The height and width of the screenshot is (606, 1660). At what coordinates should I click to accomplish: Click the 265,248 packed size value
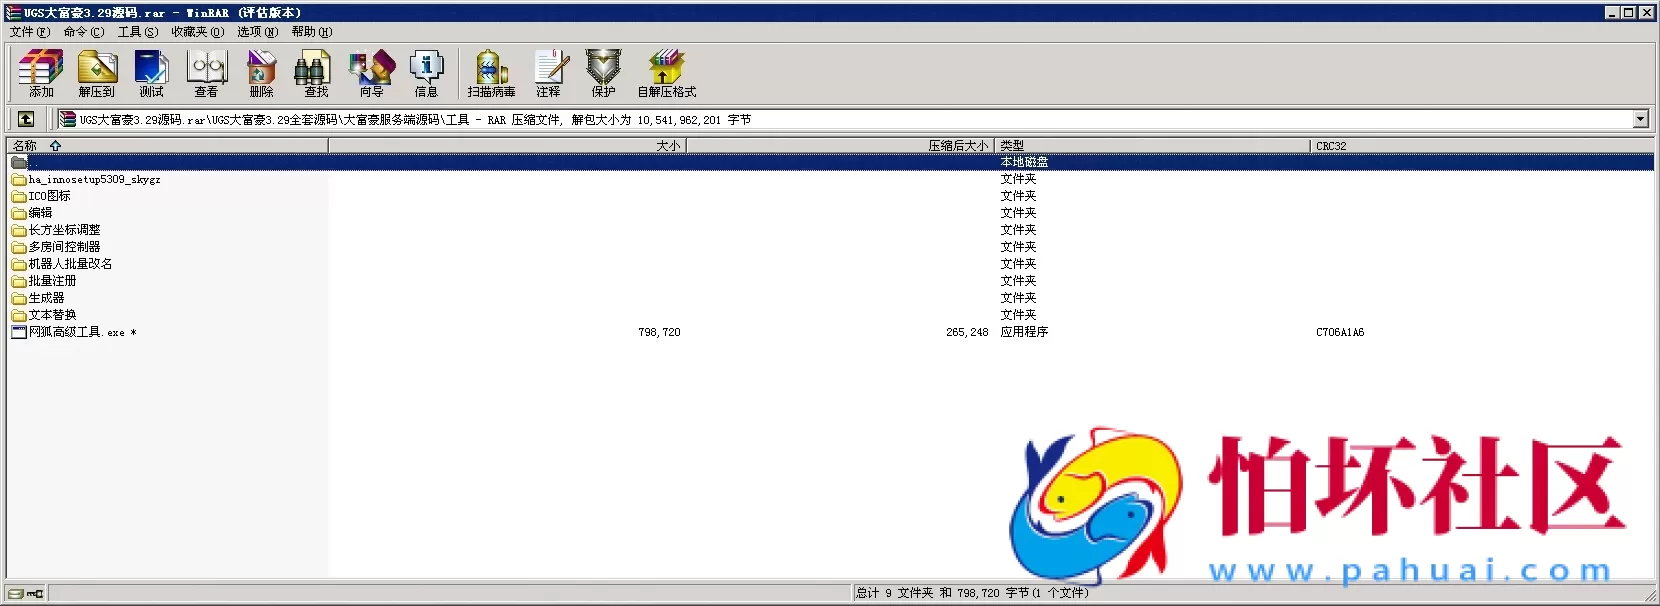pos(967,332)
